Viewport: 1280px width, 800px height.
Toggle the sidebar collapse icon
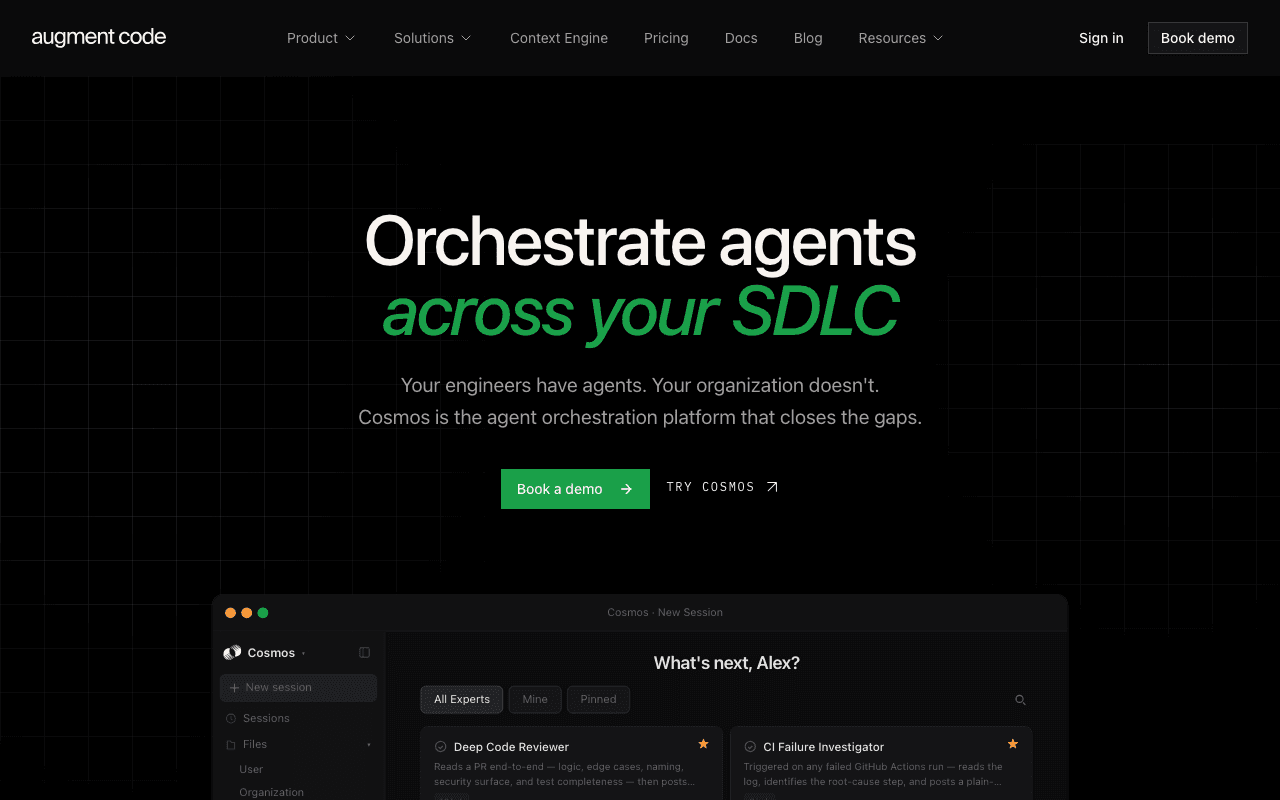pyautogui.click(x=364, y=652)
